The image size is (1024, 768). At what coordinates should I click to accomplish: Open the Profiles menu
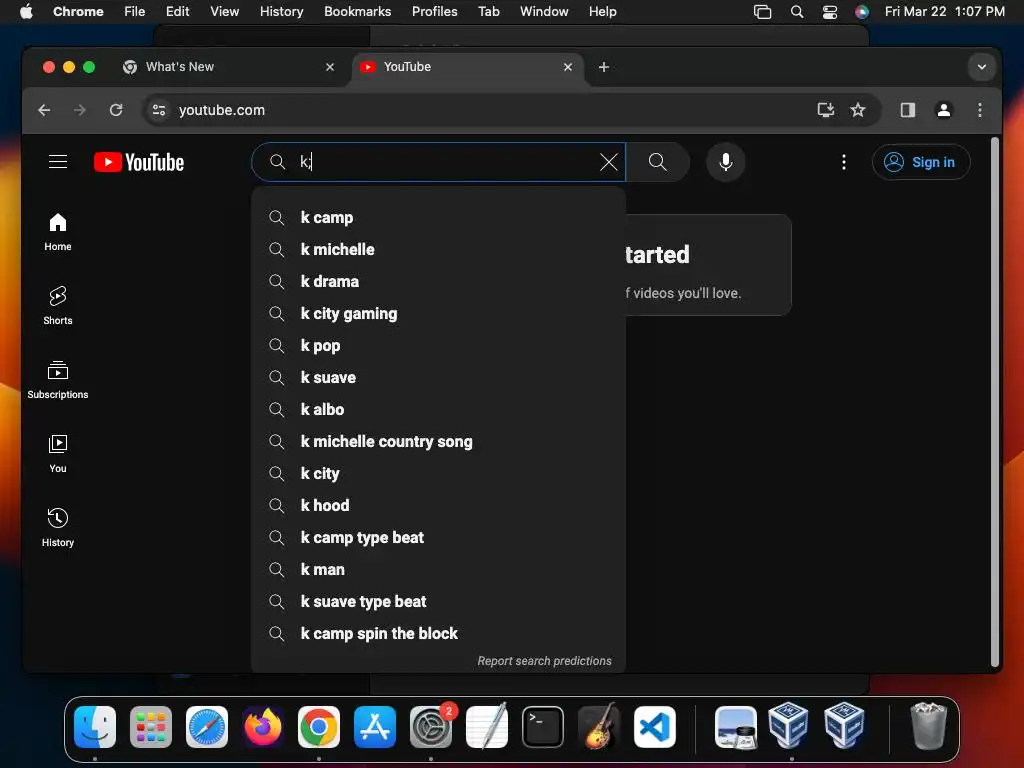click(434, 11)
